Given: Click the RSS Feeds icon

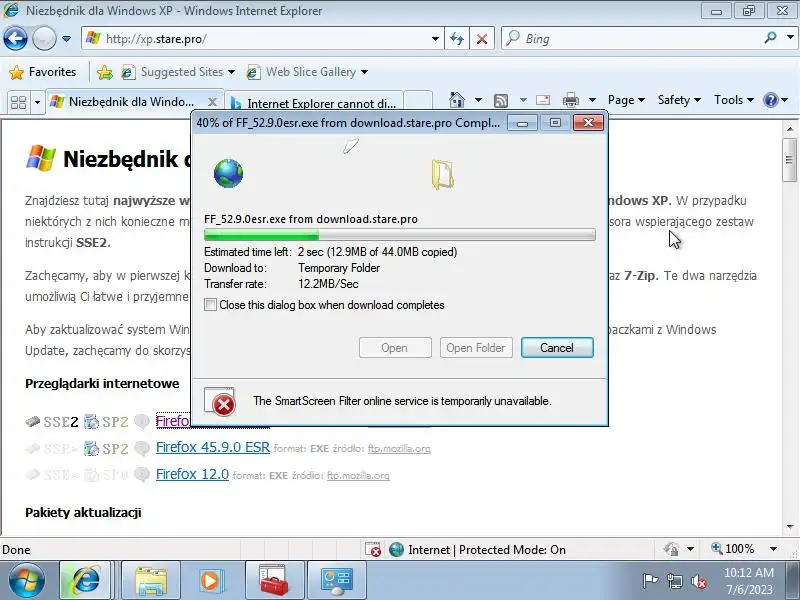Looking at the screenshot, I should point(501,101).
